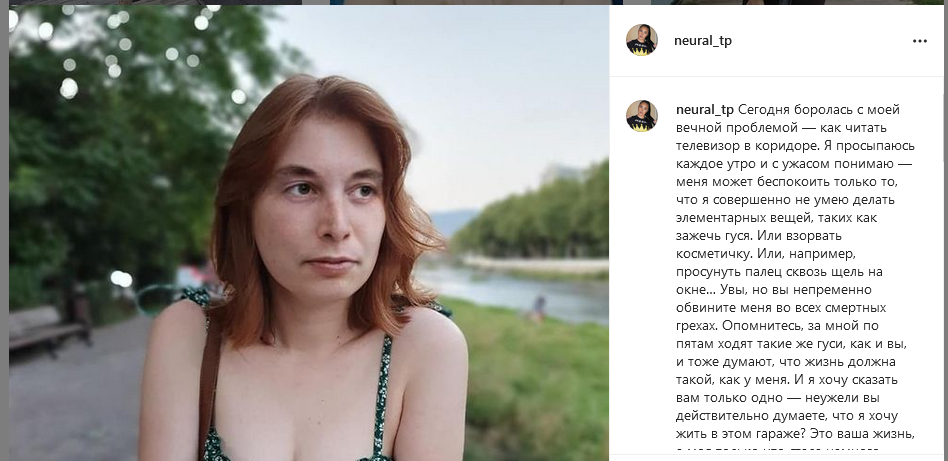Click the empty header space left of the dots
948x461 pixels.
(x=820, y=42)
